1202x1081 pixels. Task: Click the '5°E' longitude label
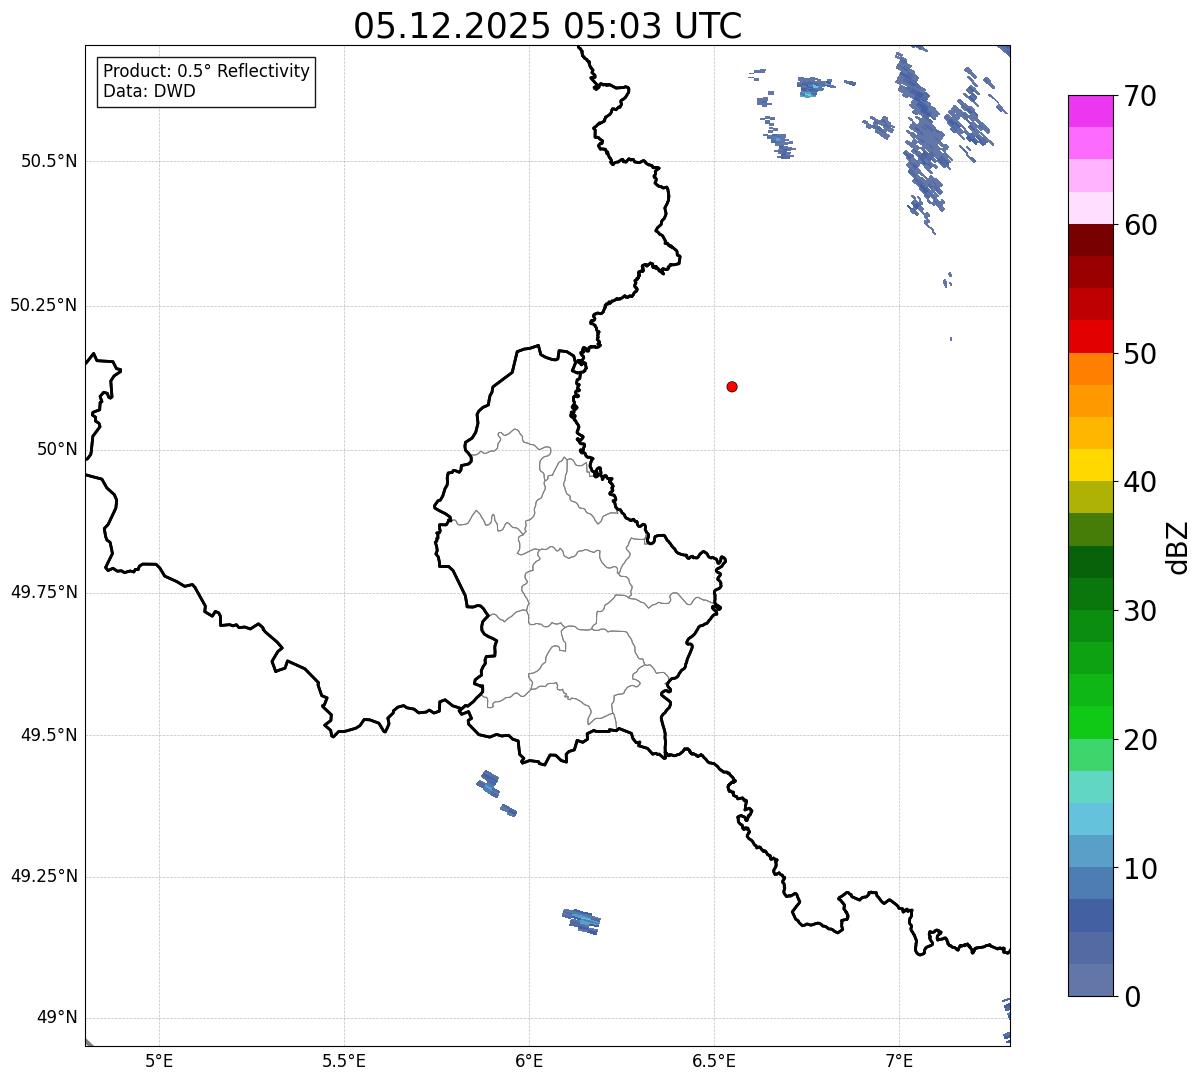[159, 1060]
